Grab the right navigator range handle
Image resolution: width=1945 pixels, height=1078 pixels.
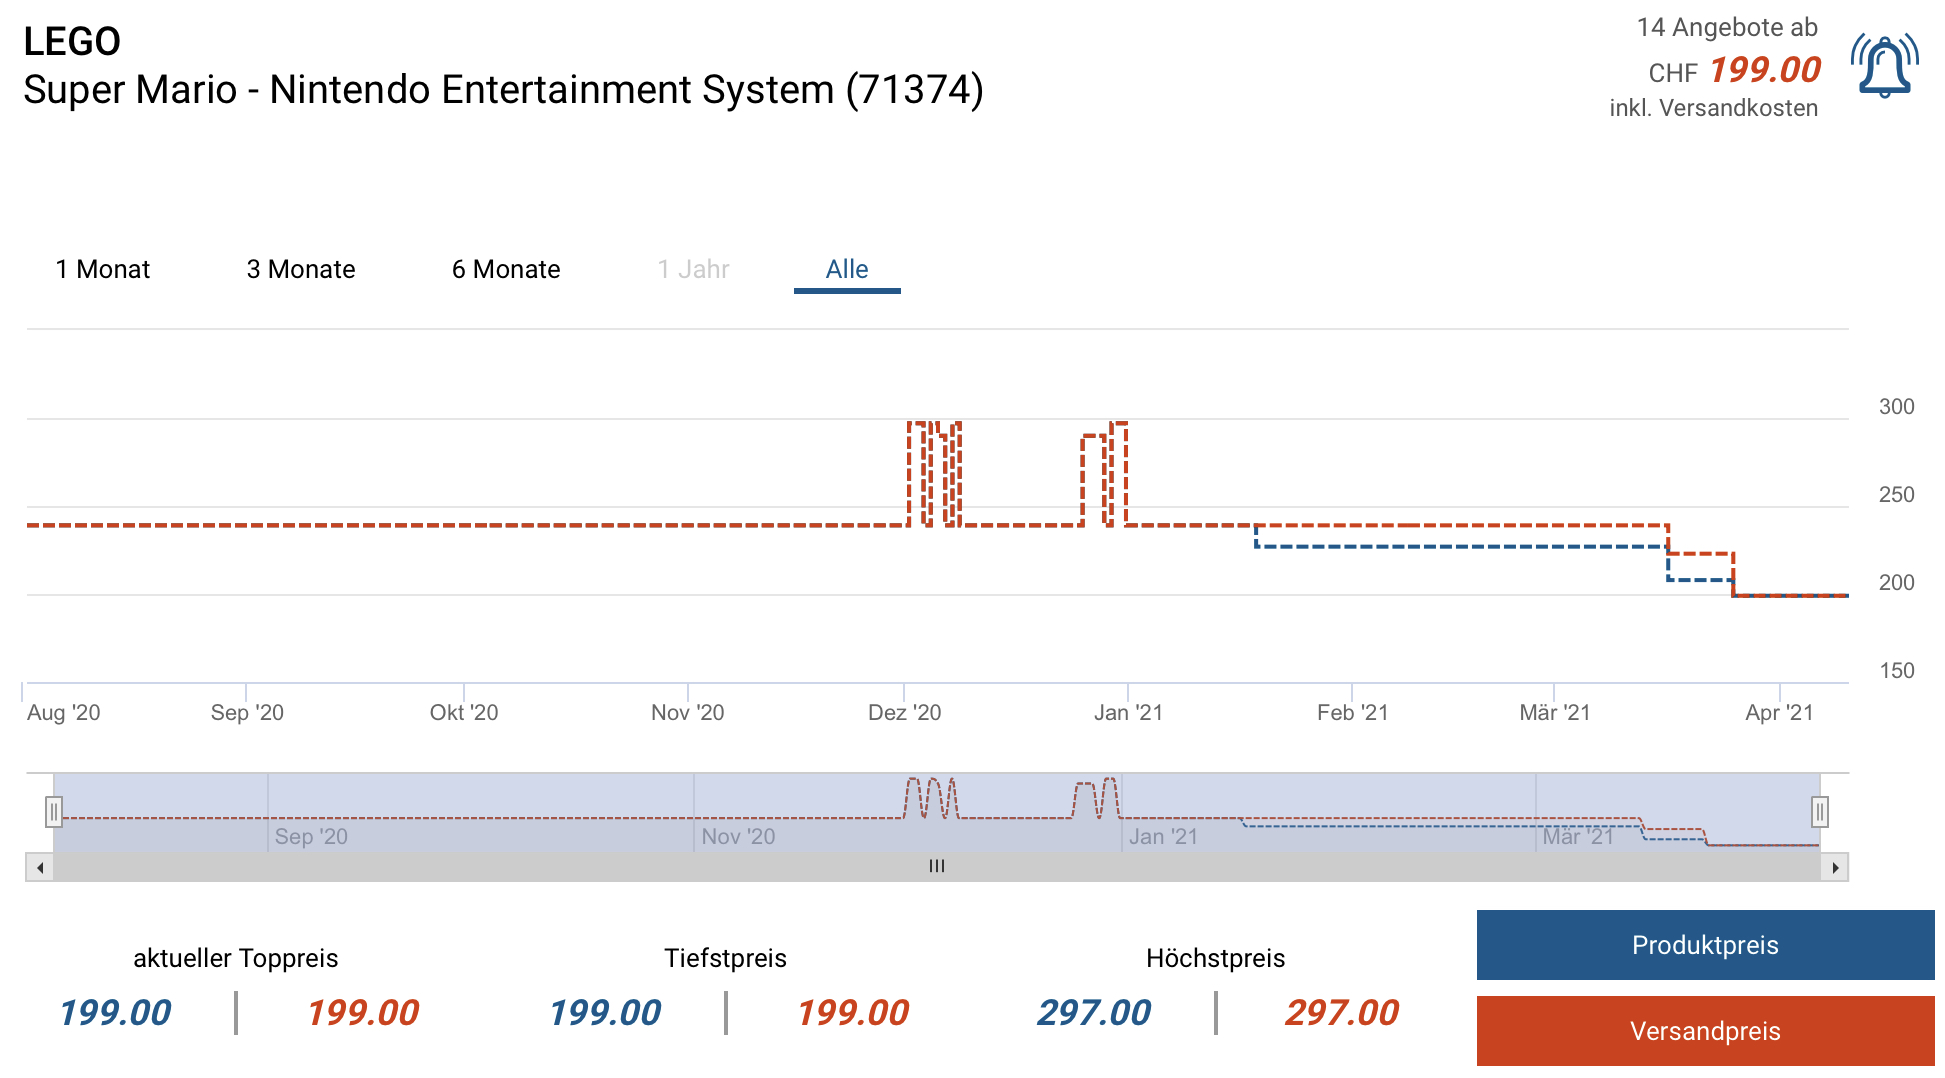coord(1820,812)
